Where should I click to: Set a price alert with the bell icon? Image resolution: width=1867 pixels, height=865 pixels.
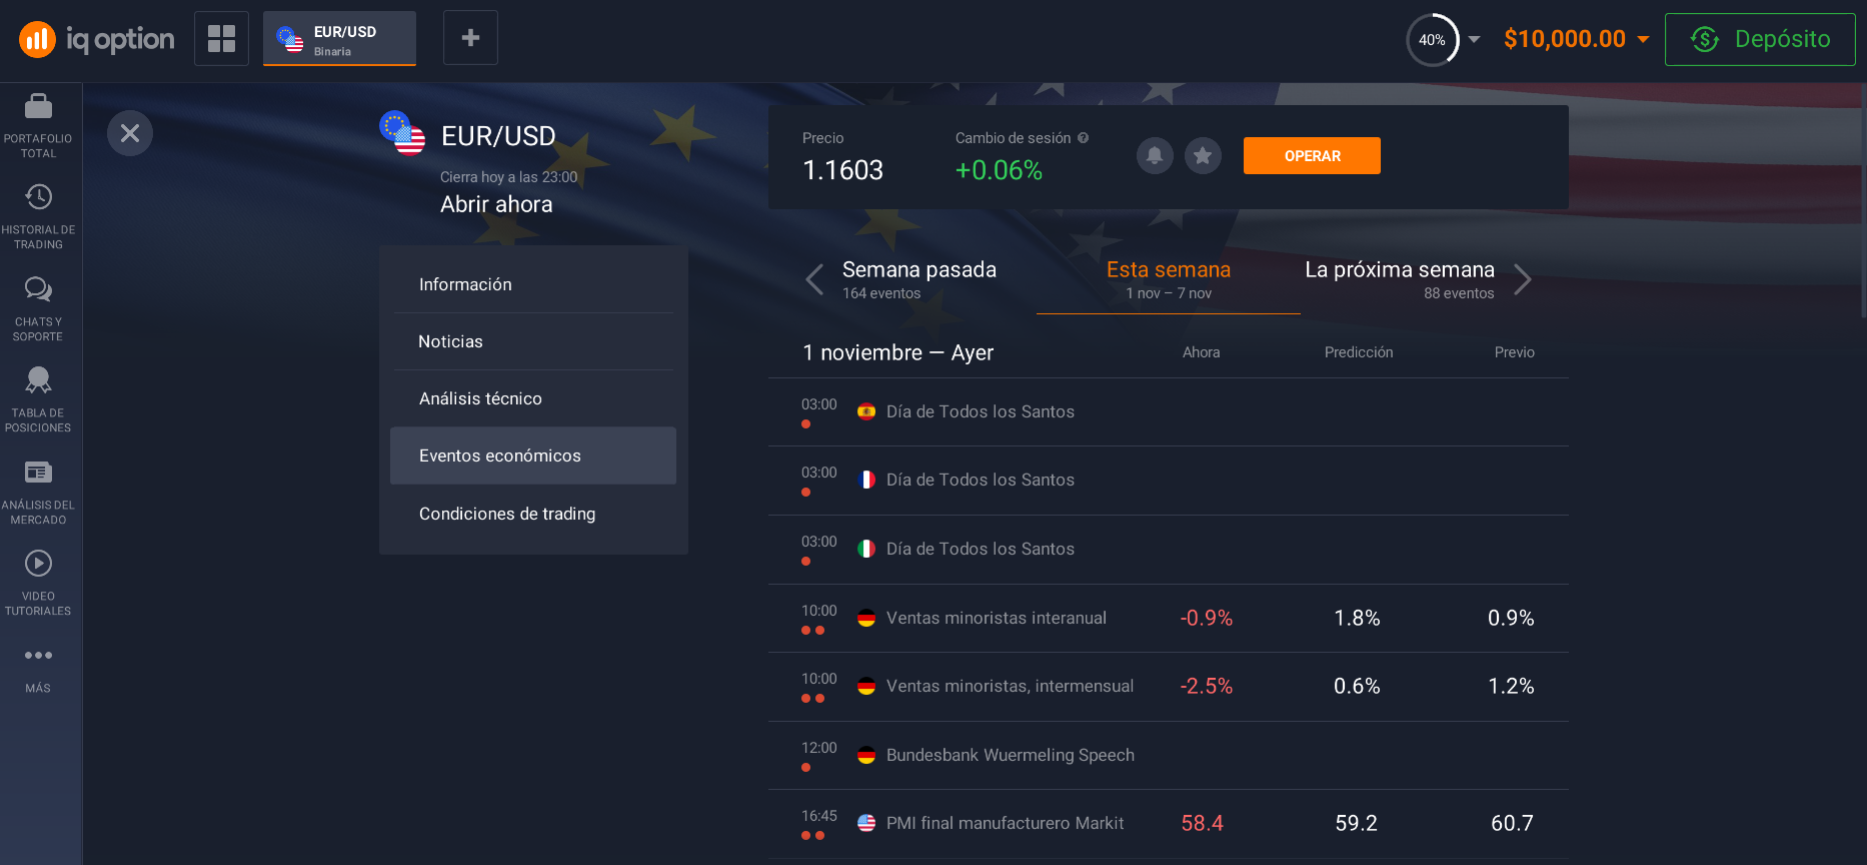pyautogui.click(x=1154, y=155)
